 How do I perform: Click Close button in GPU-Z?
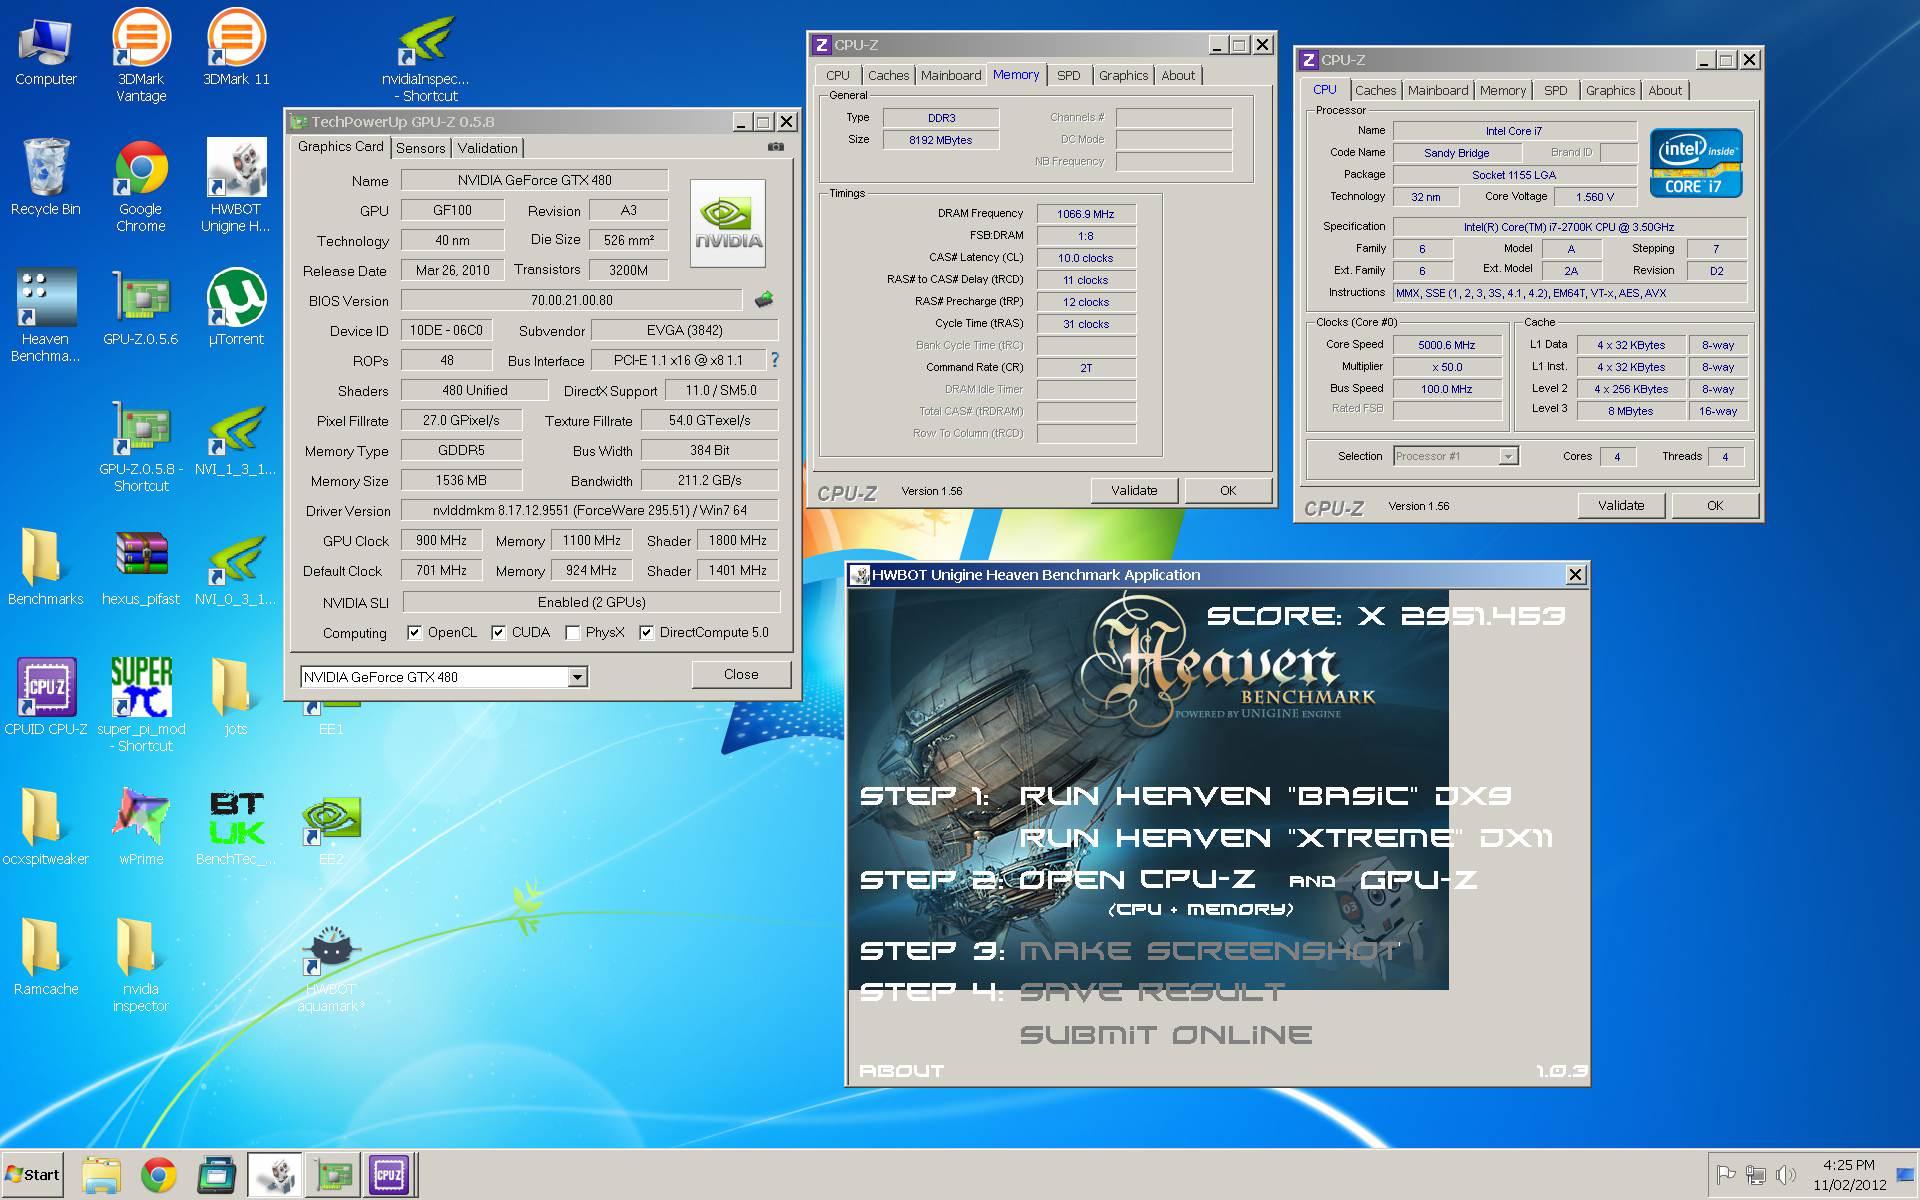click(x=741, y=674)
